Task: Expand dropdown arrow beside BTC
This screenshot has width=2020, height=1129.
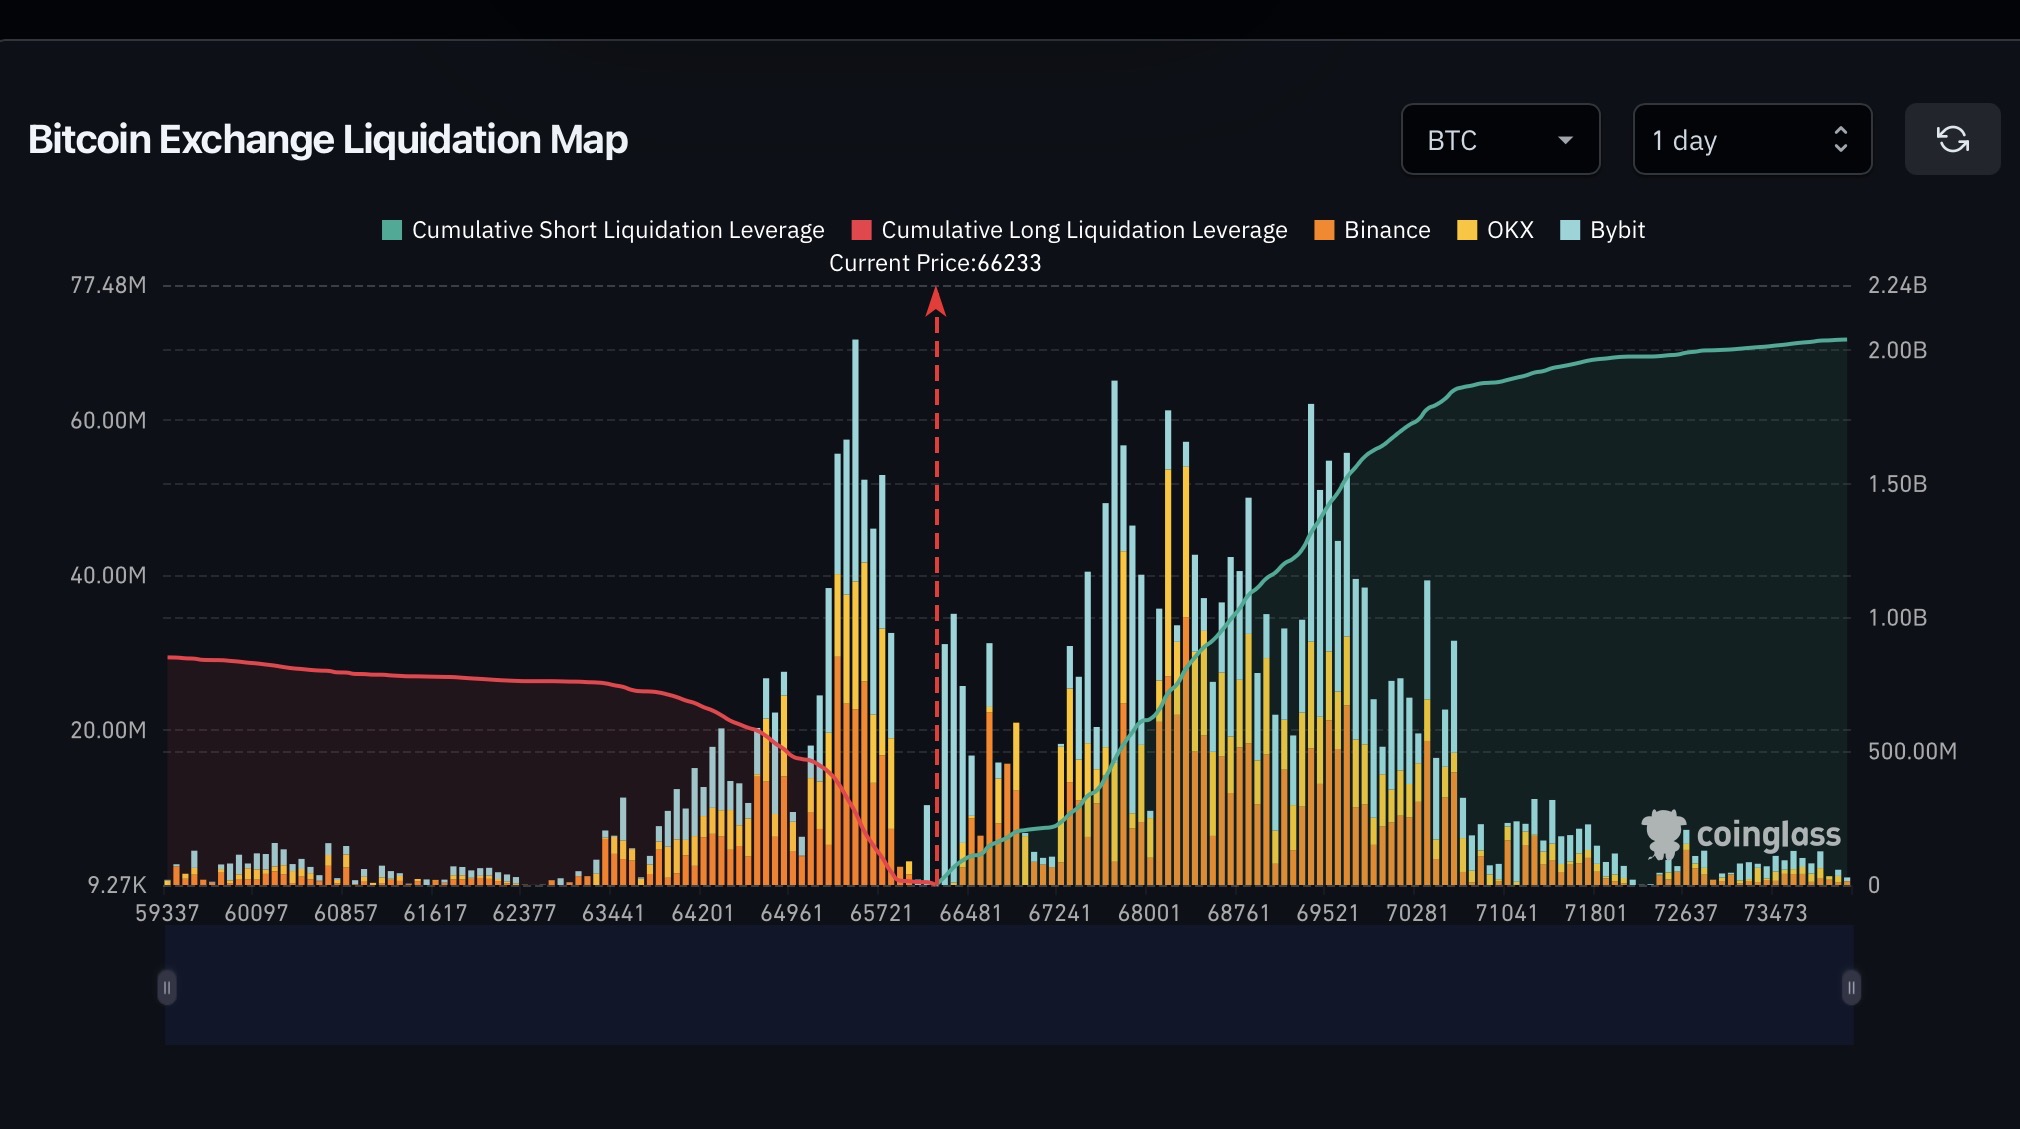Action: [x=1565, y=140]
